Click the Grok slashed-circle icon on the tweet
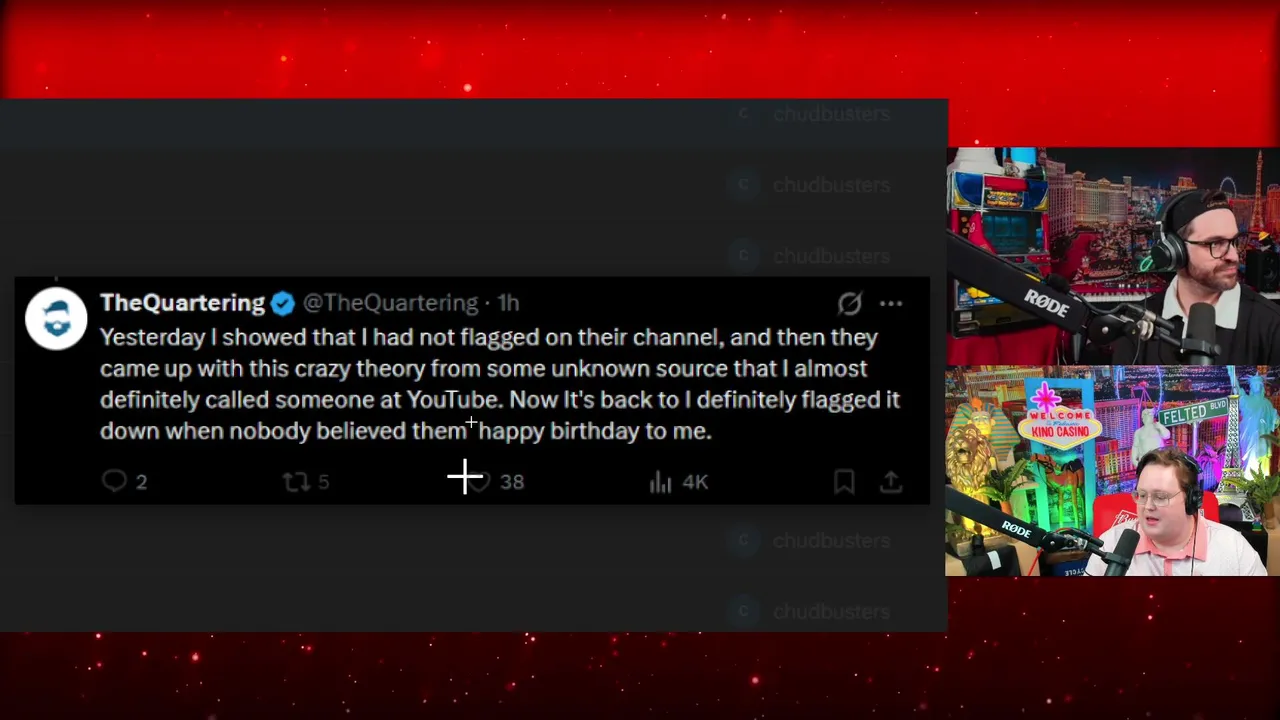Screen dimensions: 1280x720 click(849, 303)
